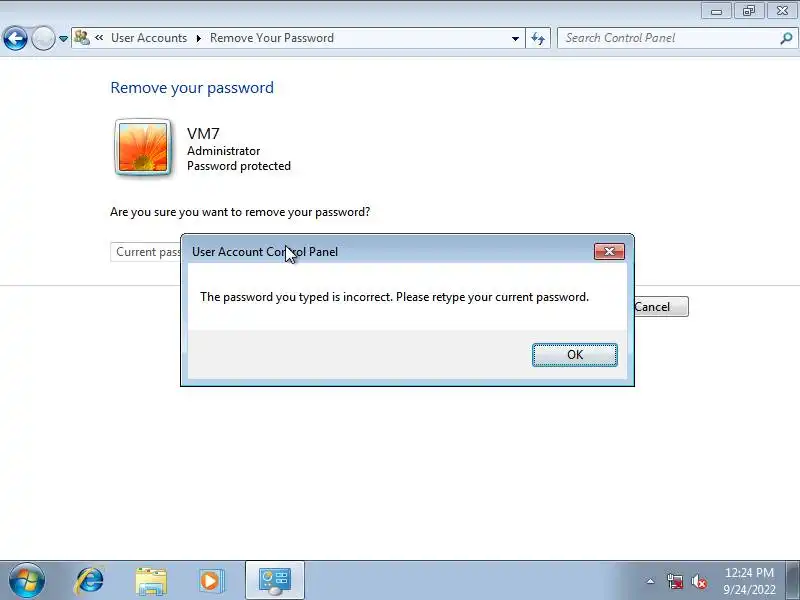The width and height of the screenshot is (800, 600).
Task: Open the Windows Start orb
Action: coord(27,581)
